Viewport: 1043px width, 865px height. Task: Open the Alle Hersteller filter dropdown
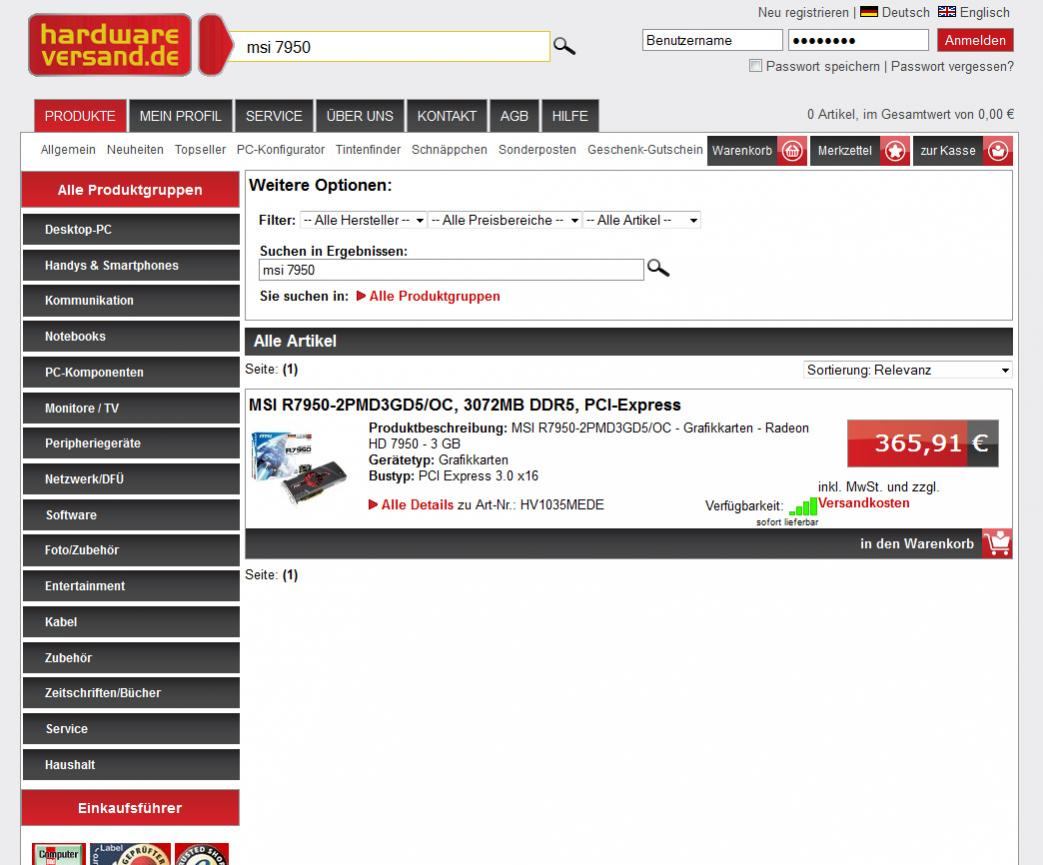point(363,220)
